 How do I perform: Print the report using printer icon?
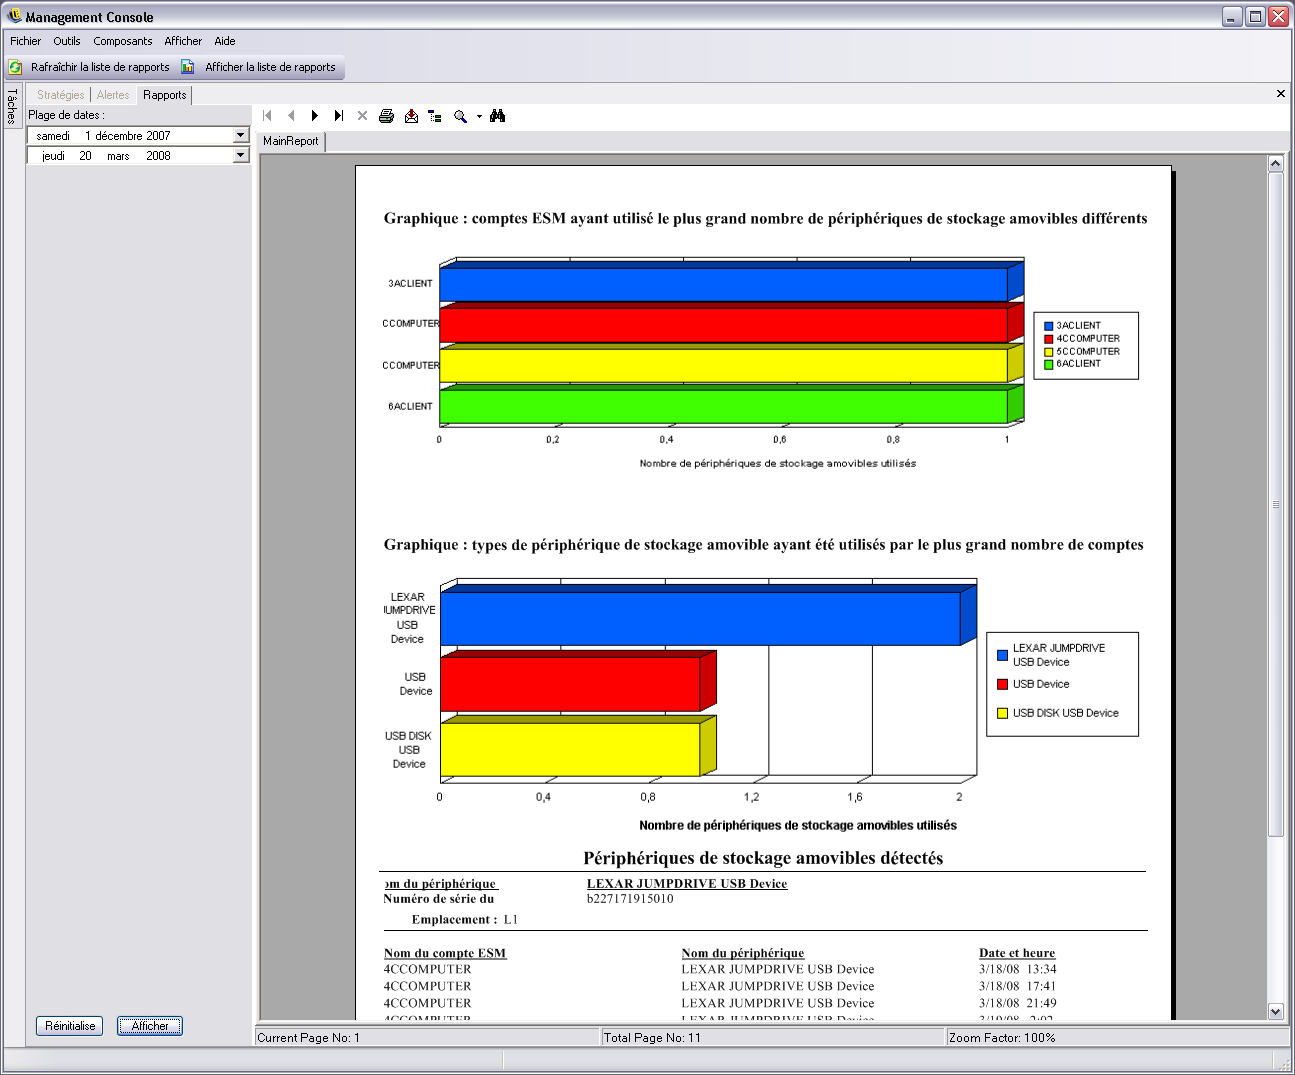pyautogui.click(x=387, y=116)
